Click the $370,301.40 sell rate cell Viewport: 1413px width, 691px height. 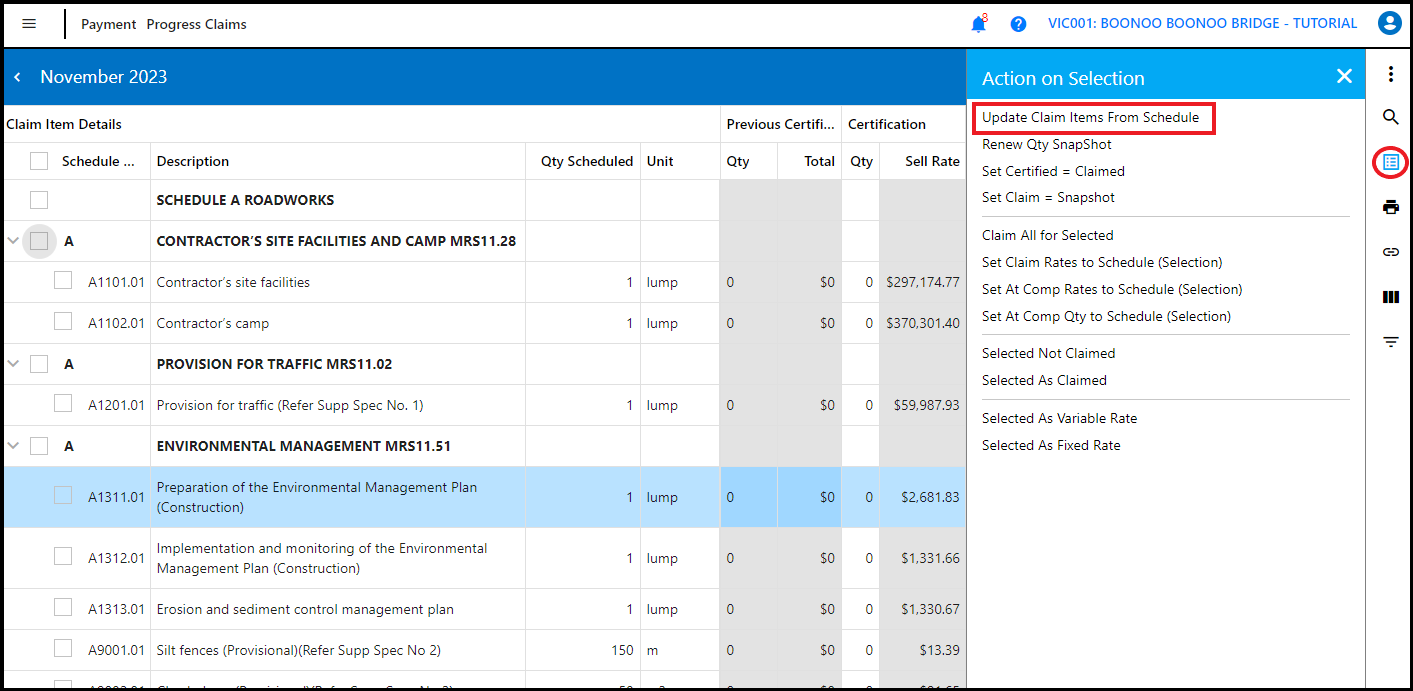coord(922,323)
